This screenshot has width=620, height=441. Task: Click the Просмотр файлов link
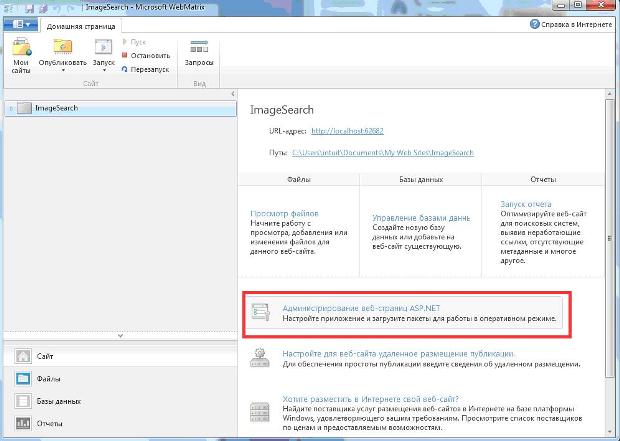point(284,214)
